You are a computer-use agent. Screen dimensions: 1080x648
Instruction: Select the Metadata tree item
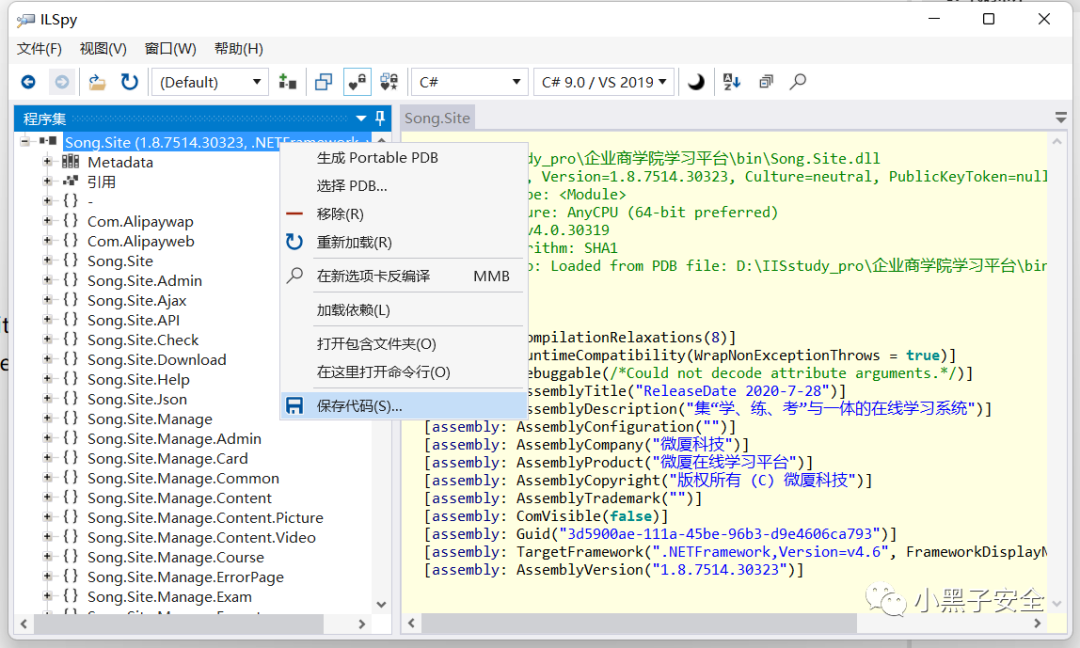tap(120, 163)
